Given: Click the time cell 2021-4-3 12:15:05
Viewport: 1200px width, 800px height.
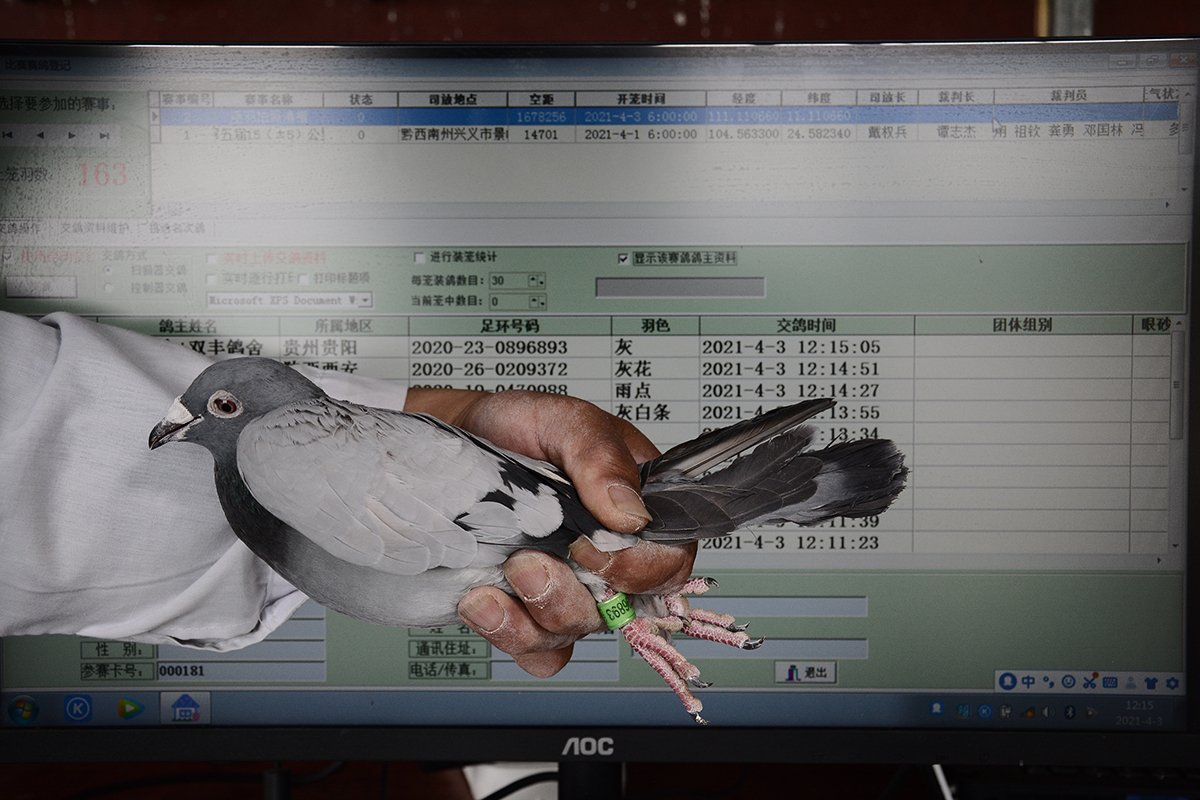Looking at the screenshot, I should point(791,348).
